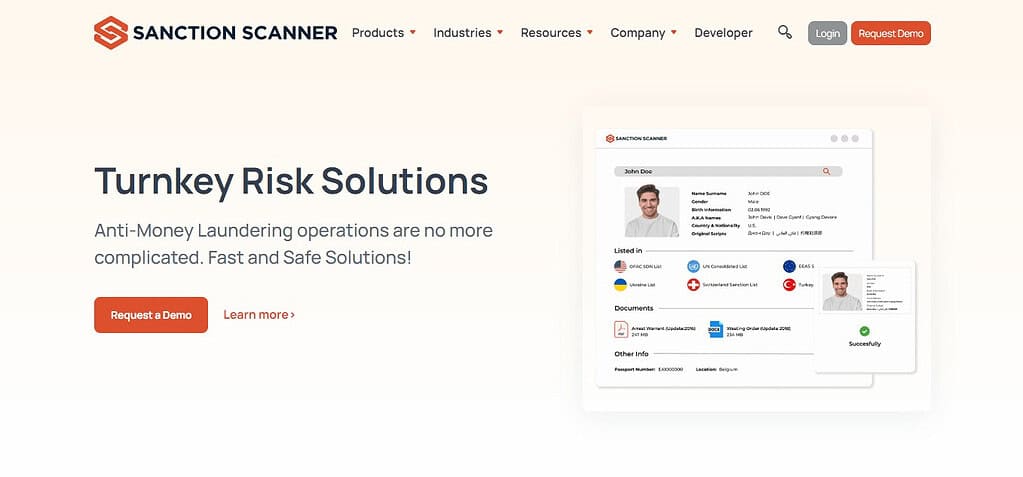
Task: Click the Sanction Scanner hexagon logo icon
Action: (111, 33)
